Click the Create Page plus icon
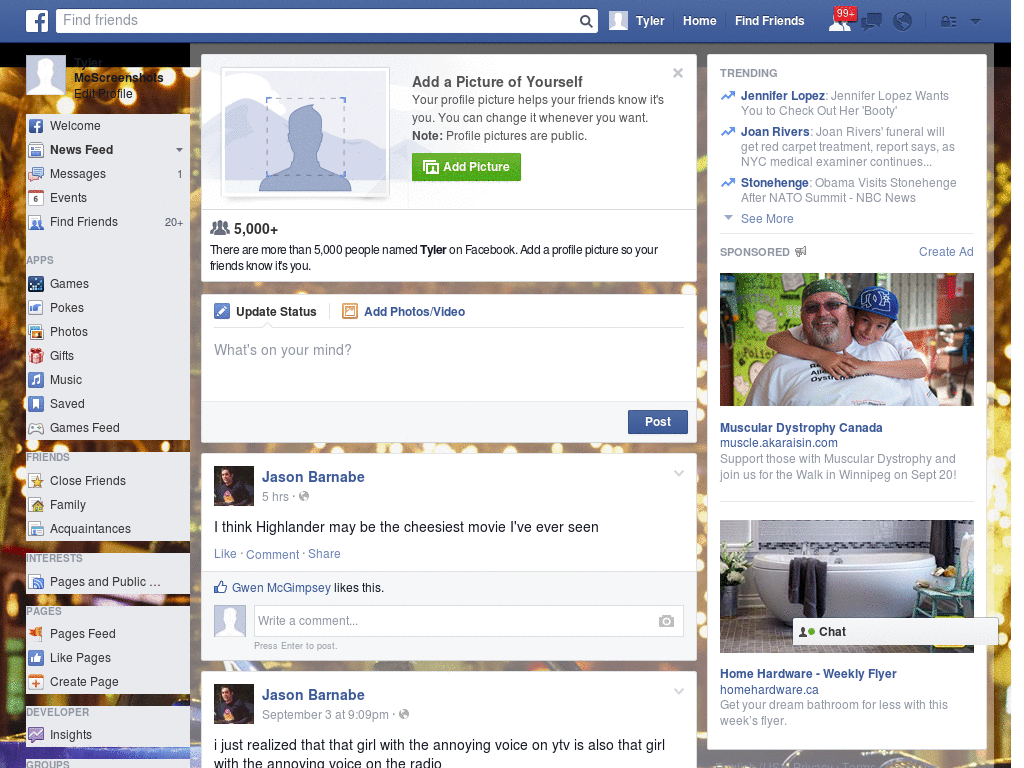 click(x=36, y=682)
